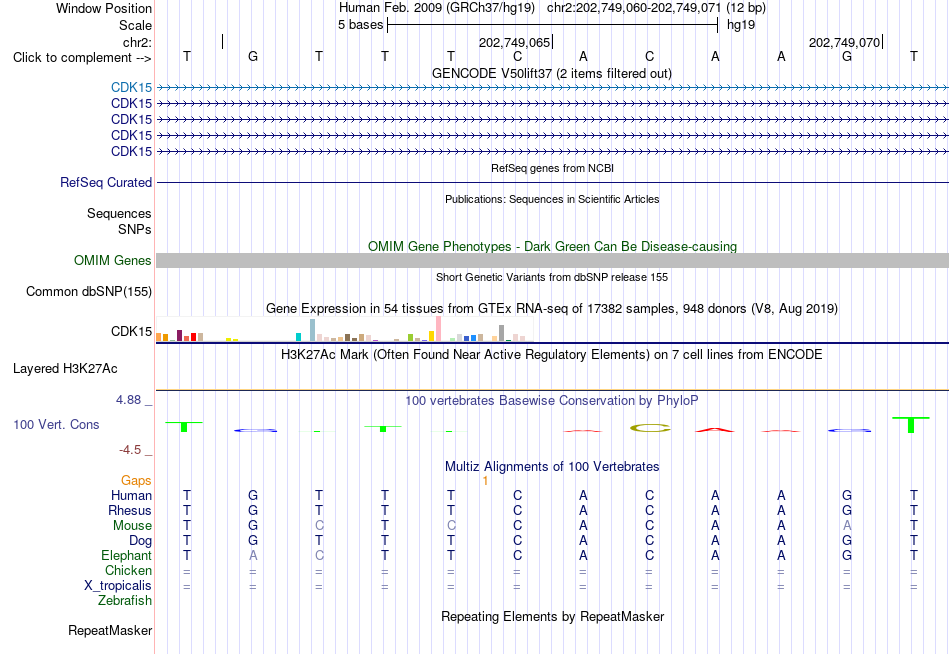Click the 'RefSeq genes from NCBI' title
The image size is (950, 654).
pos(552,168)
